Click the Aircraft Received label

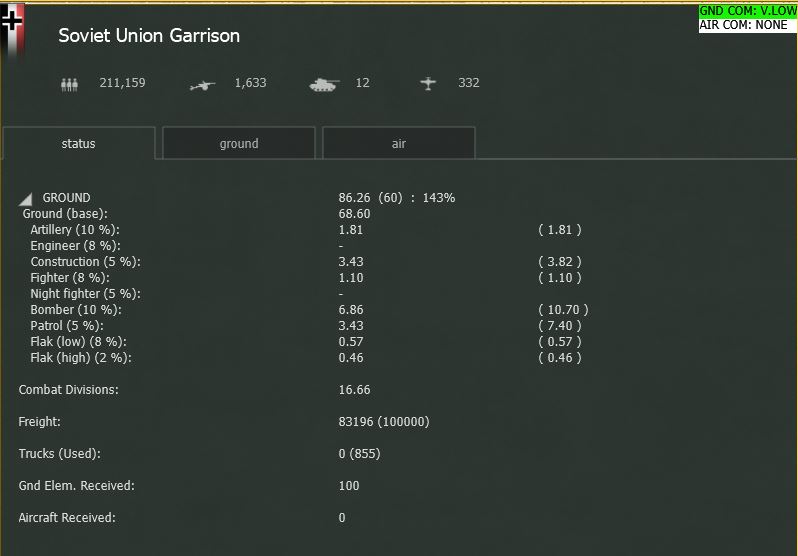click(67, 518)
